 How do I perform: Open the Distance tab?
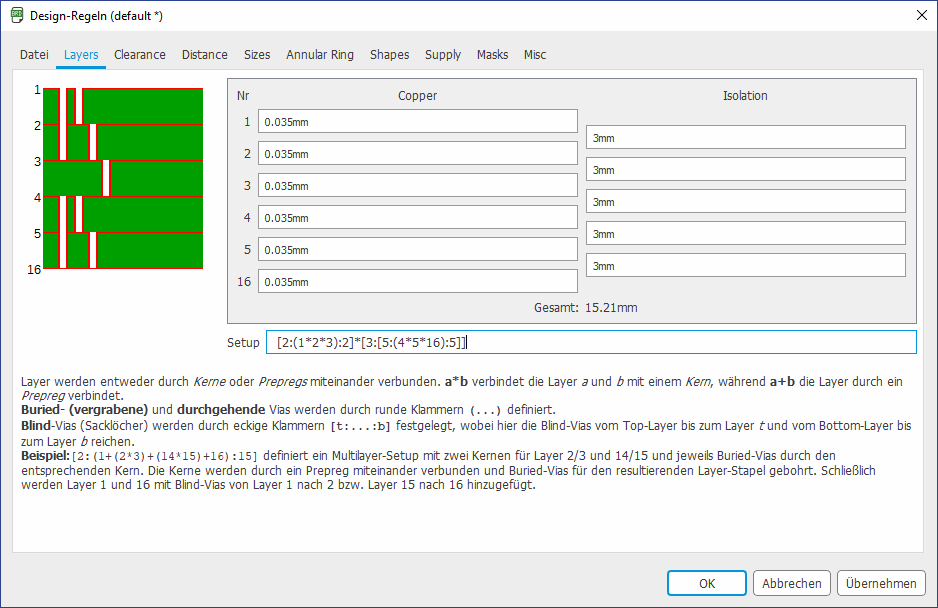point(205,54)
